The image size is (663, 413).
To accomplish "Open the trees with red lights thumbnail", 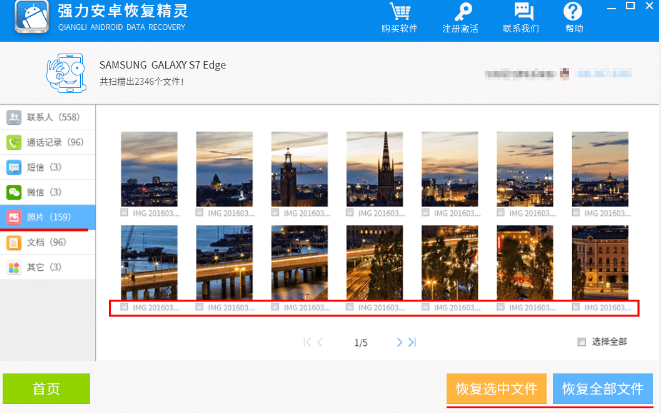I will (525, 263).
